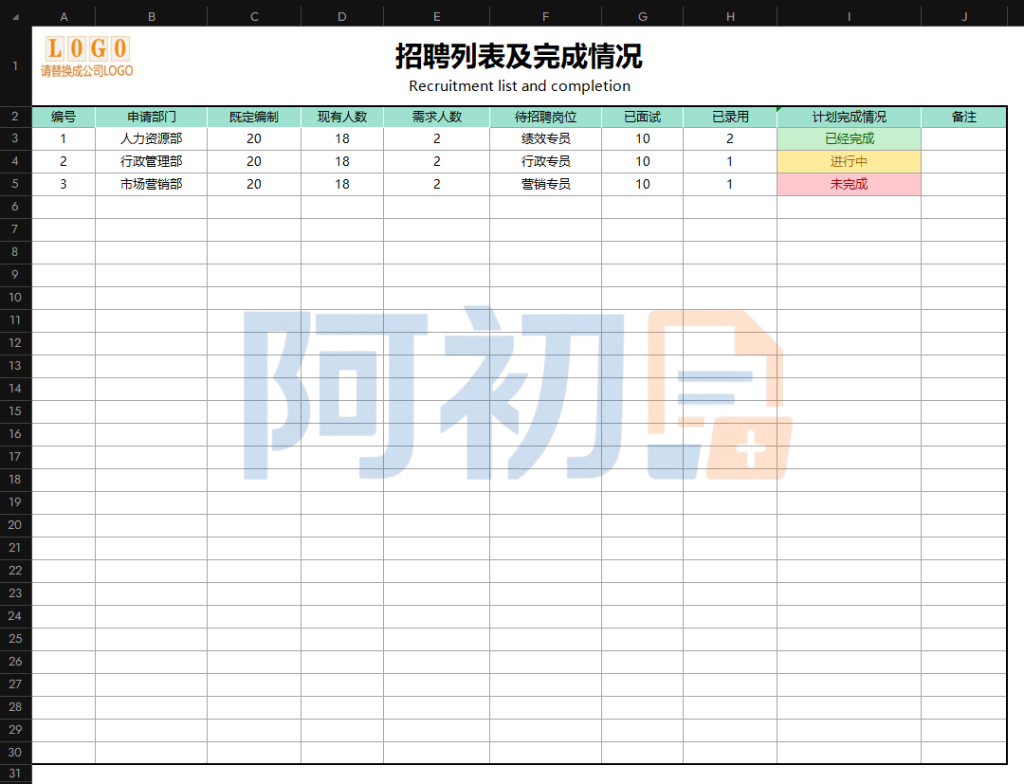Select the 市场营销部 cell
This screenshot has width=1024, height=784.
pyautogui.click(x=152, y=185)
